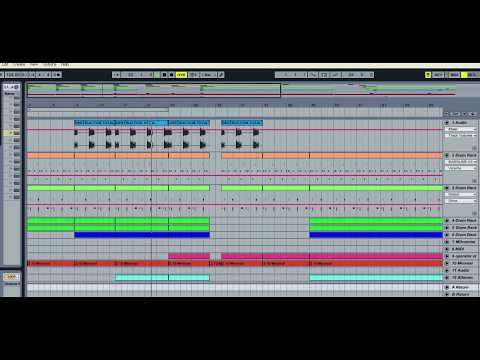Select the 2 Drum Rack track name

(x=464, y=155)
